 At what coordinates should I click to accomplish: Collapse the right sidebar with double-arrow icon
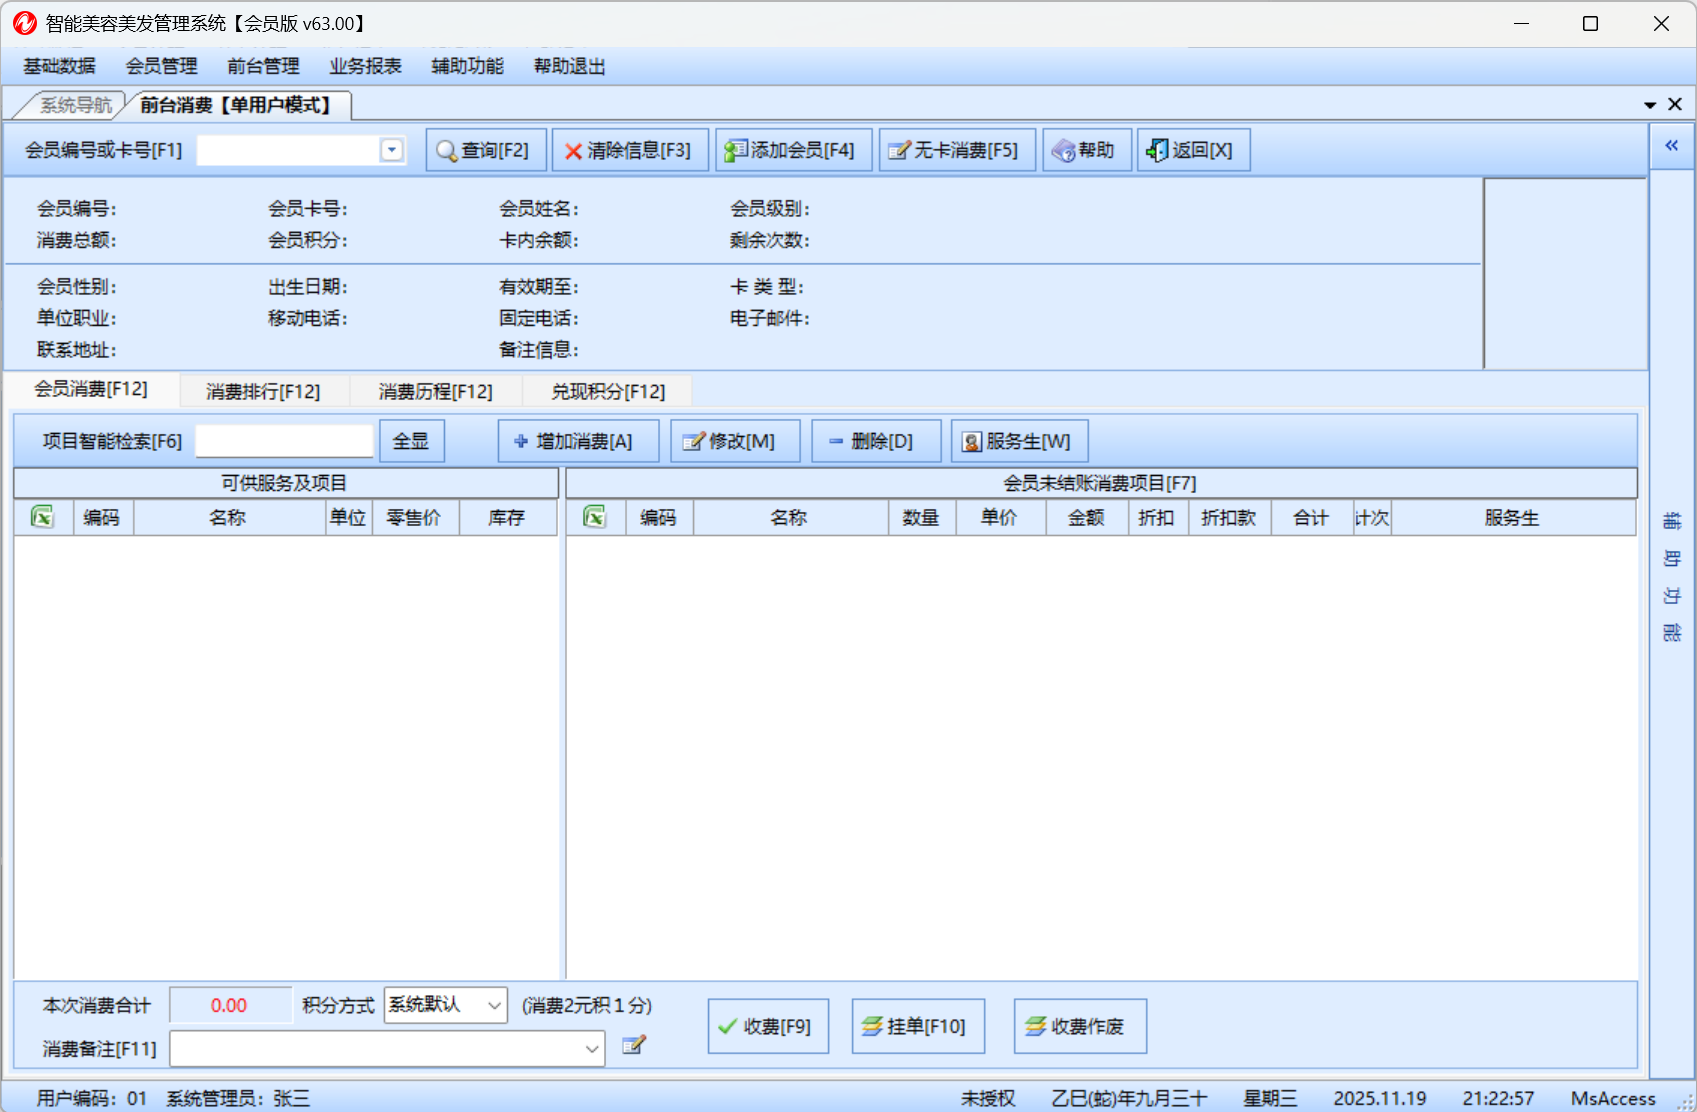[1671, 146]
